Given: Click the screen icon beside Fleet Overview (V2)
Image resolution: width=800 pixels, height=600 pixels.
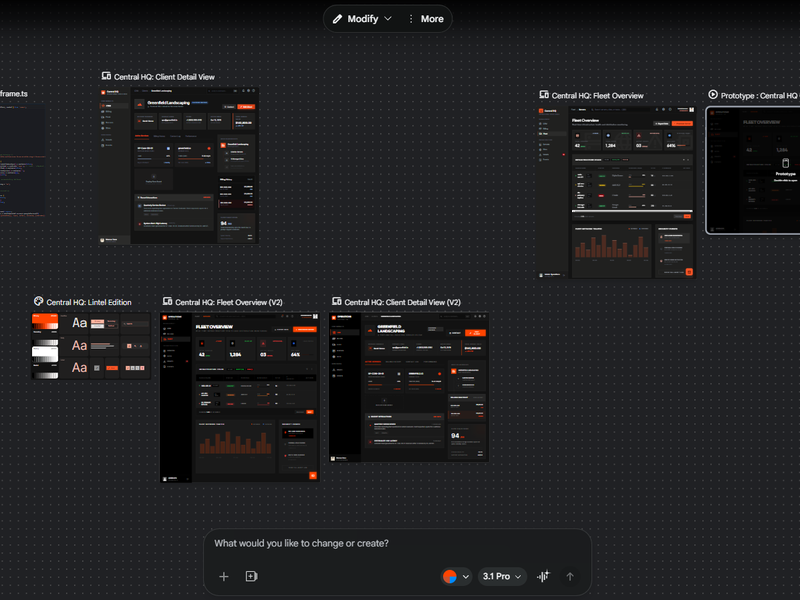Looking at the screenshot, I should pos(167,301).
